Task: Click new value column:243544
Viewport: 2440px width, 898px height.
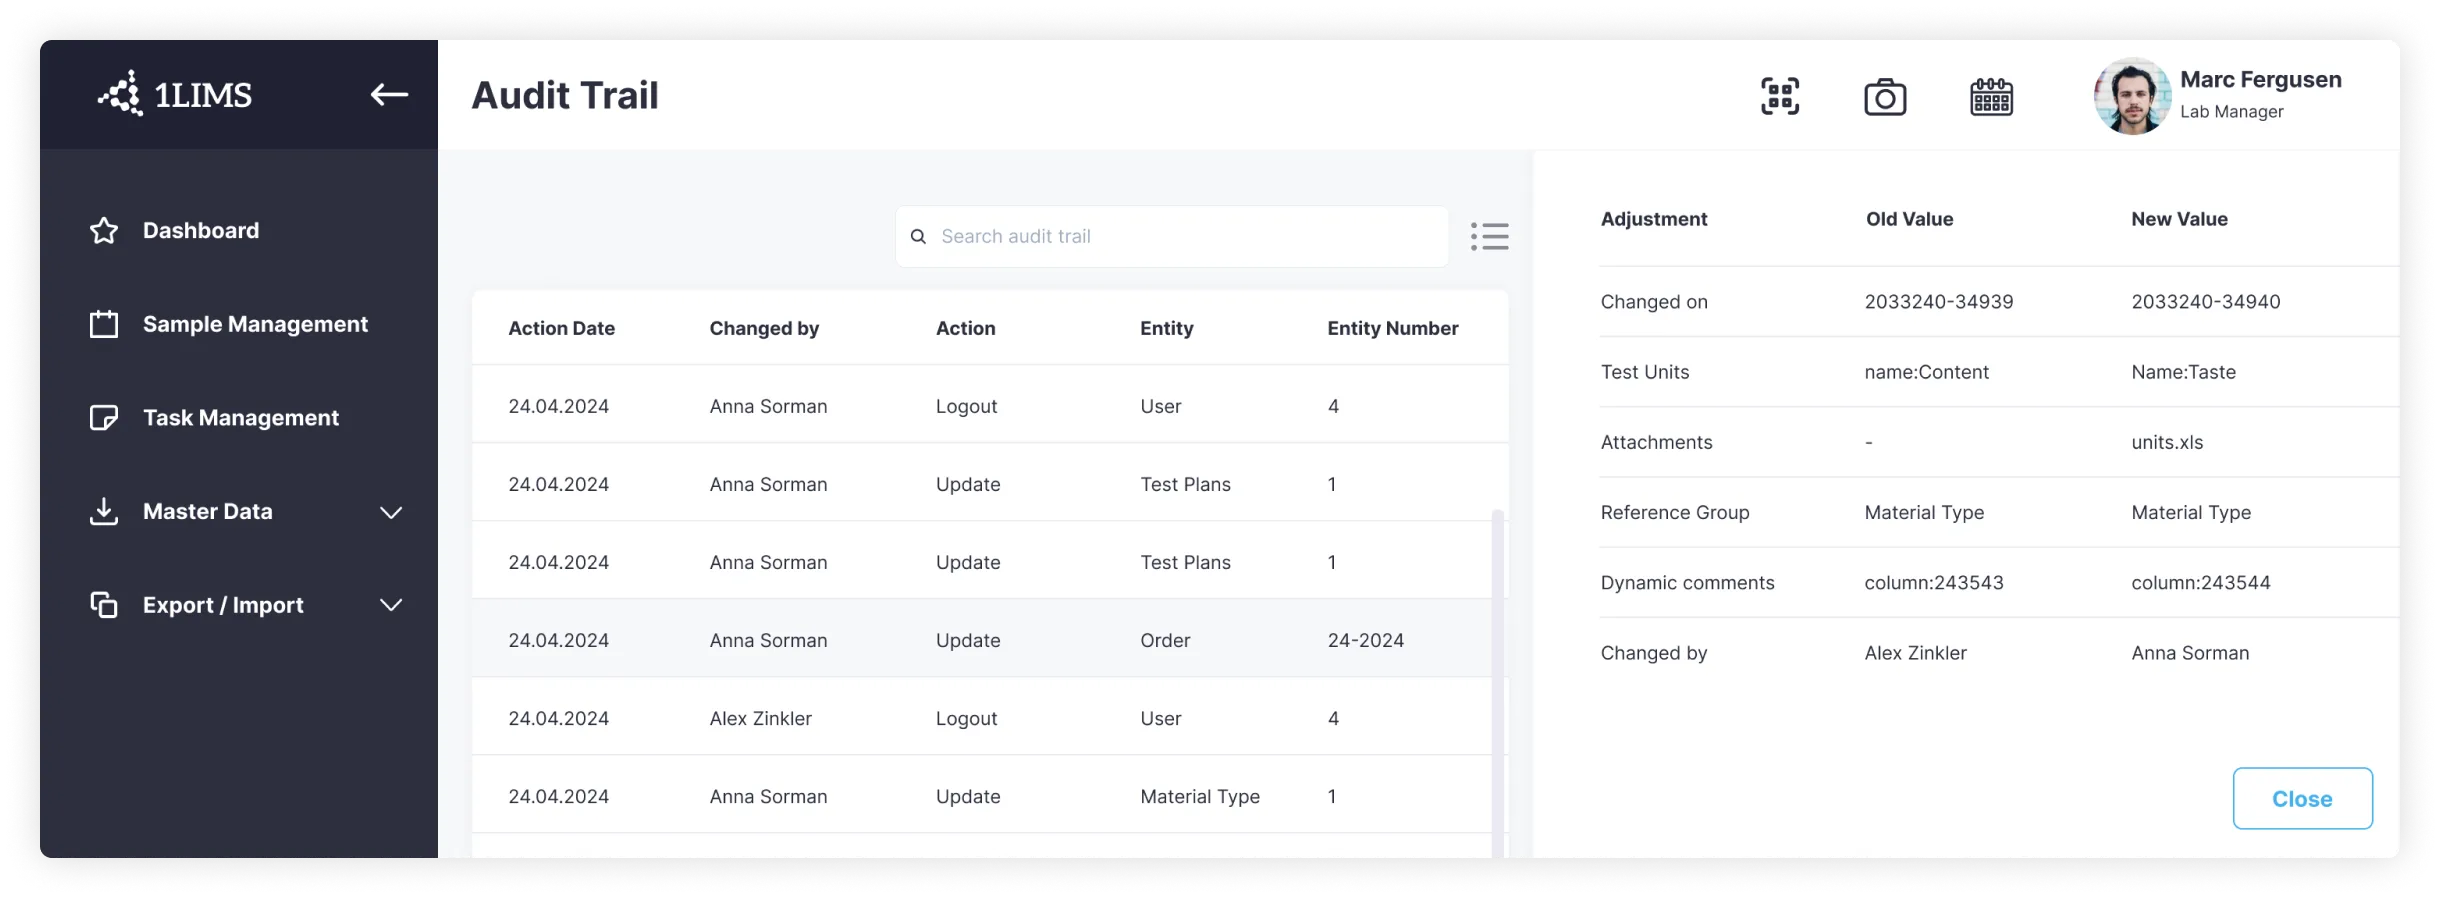Action: pos(2200,583)
